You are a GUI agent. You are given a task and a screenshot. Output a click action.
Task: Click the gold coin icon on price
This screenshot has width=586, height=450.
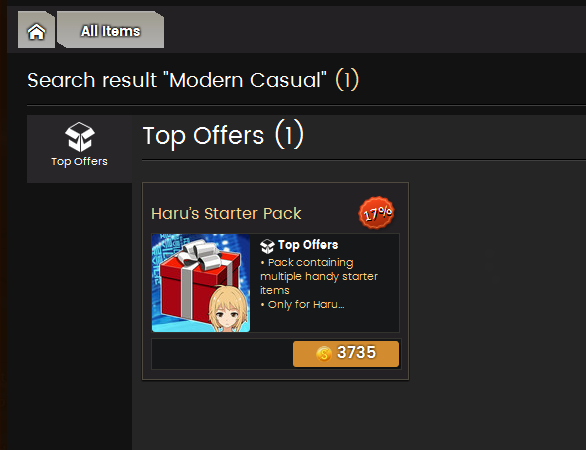(324, 354)
